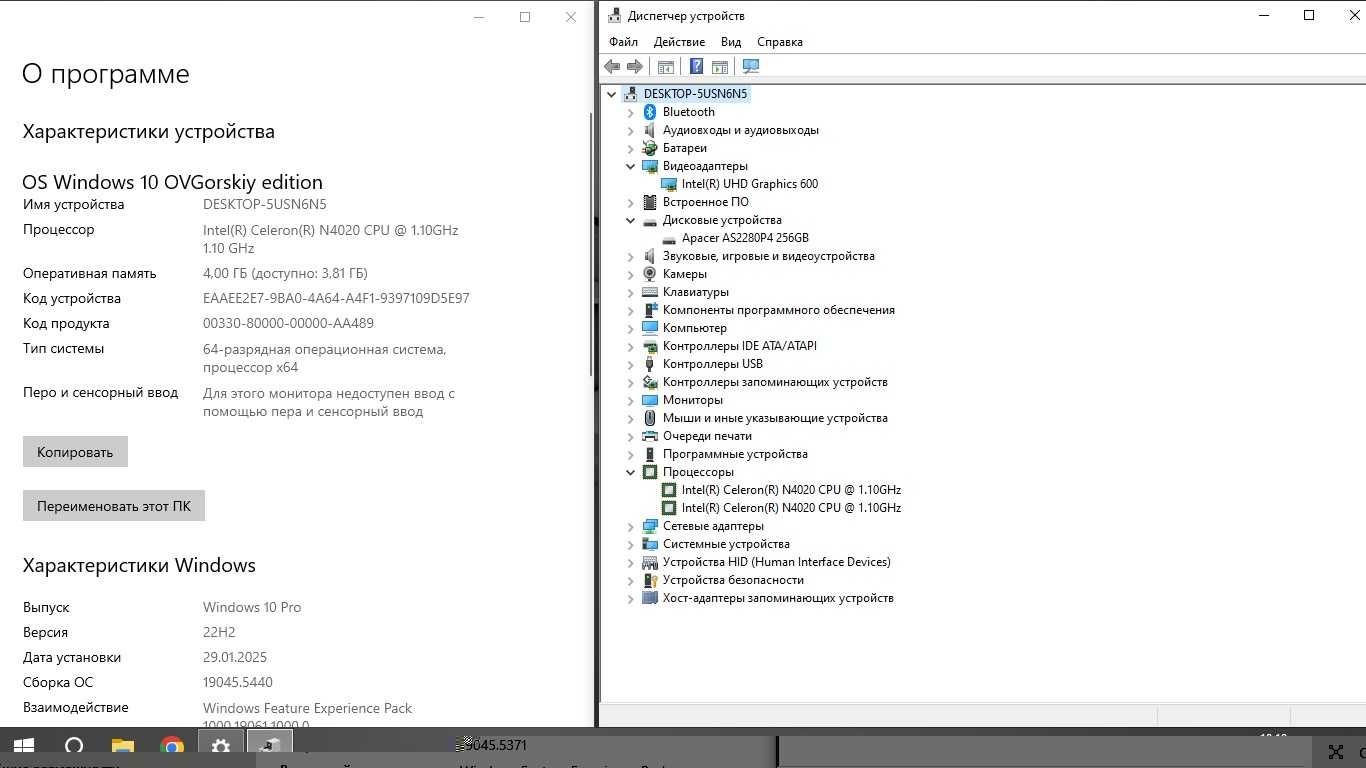This screenshot has width=1366, height=768.
Task: Click the scan for hardware changes monitor icon
Action: point(751,66)
